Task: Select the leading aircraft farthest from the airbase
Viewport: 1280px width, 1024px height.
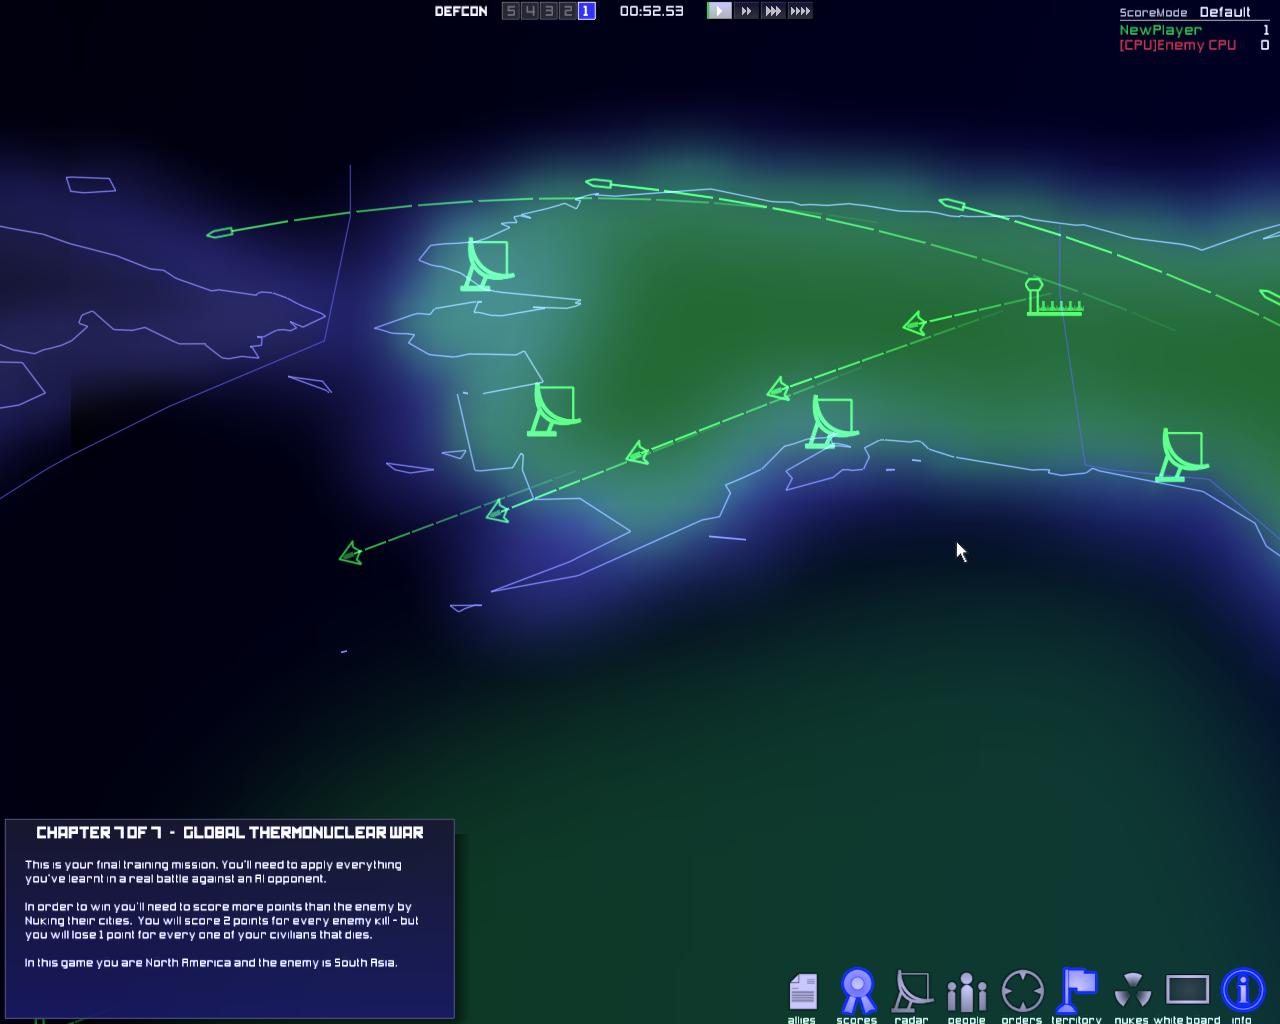Action: click(x=351, y=553)
